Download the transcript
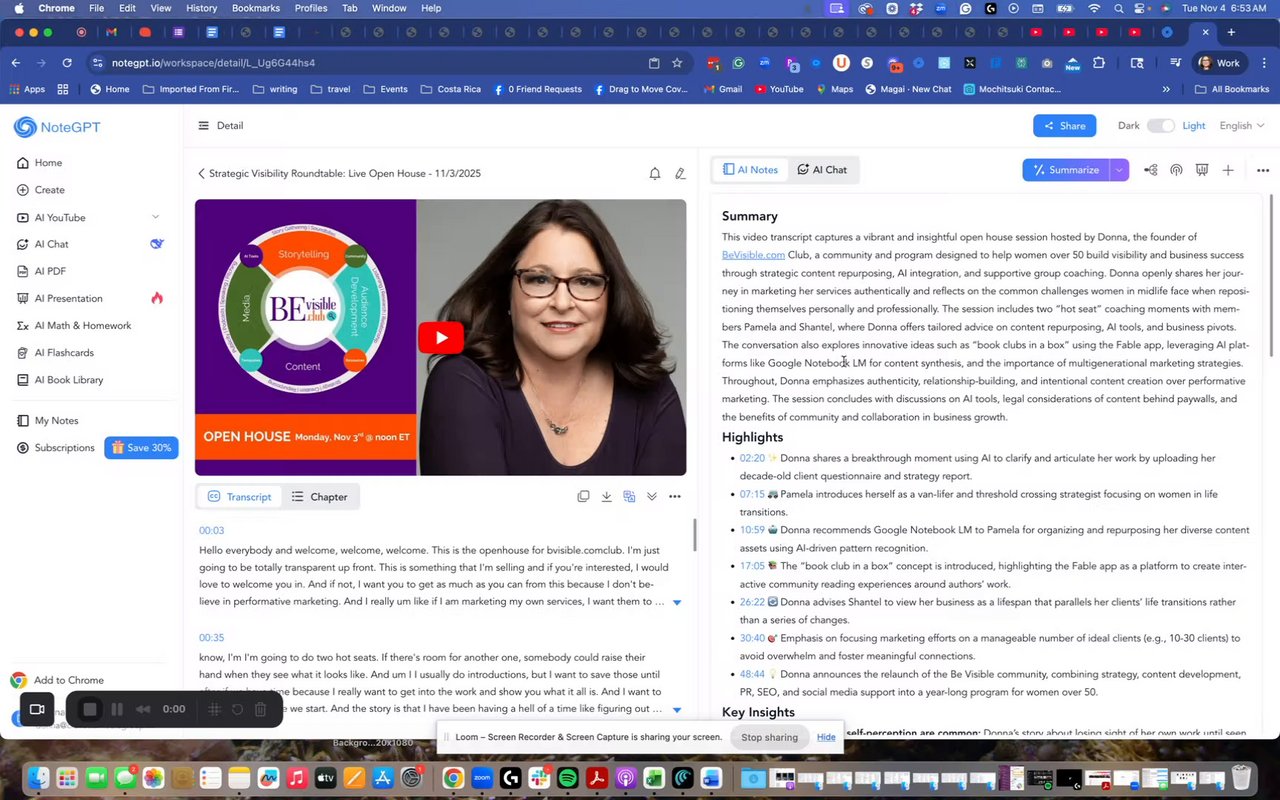Image resolution: width=1280 pixels, height=800 pixels. click(606, 496)
